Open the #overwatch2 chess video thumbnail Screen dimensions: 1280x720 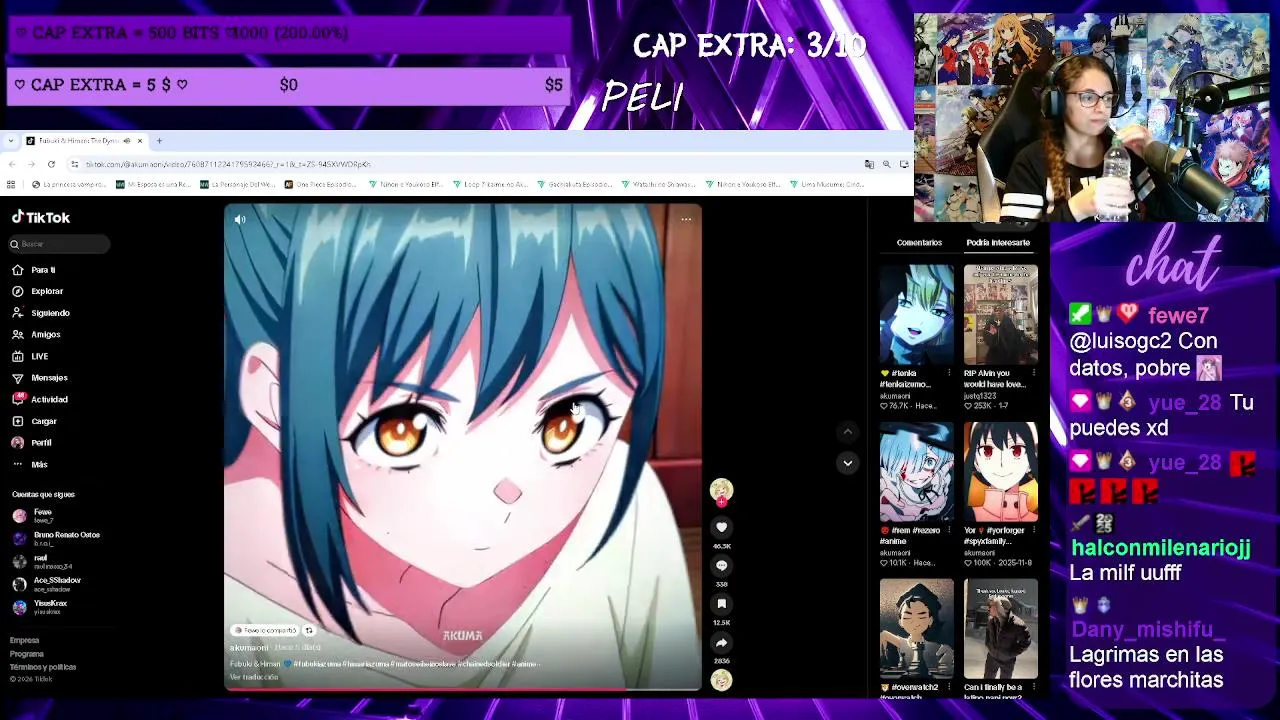(x=916, y=629)
